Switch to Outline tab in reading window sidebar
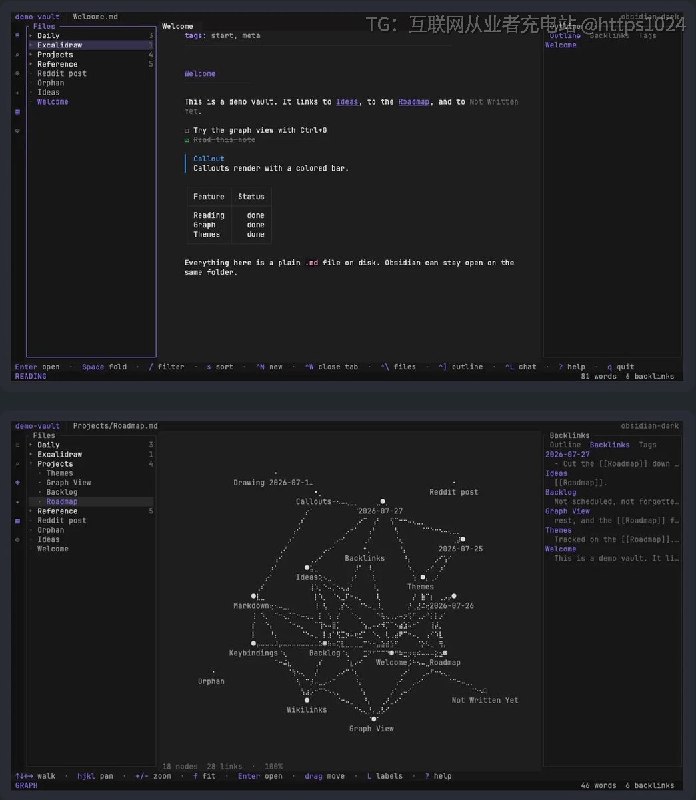 coord(565,36)
